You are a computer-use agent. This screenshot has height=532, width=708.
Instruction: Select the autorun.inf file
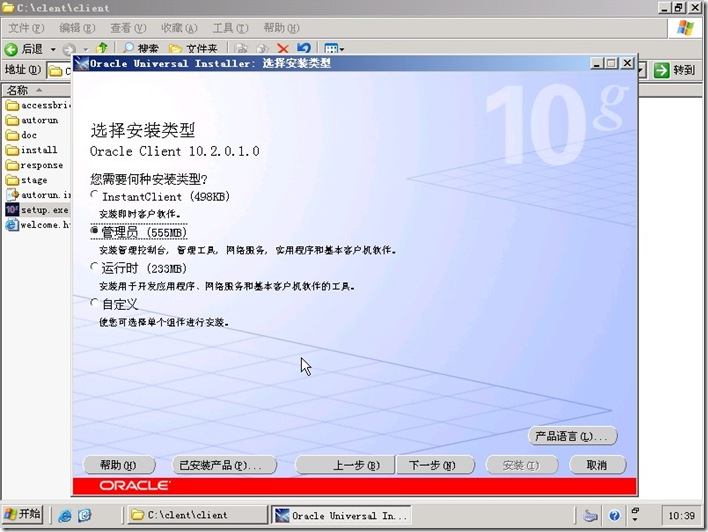click(38, 195)
